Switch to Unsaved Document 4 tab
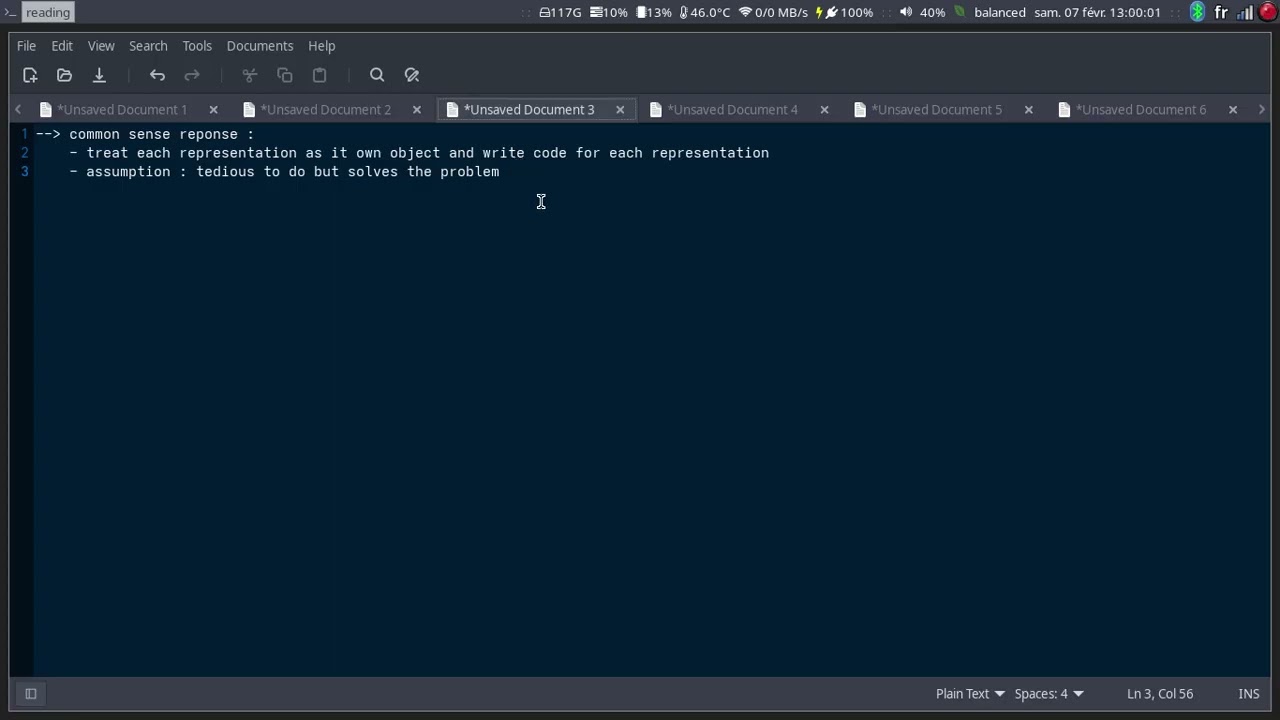This screenshot has width=1280, height=720. click(733, 110)
